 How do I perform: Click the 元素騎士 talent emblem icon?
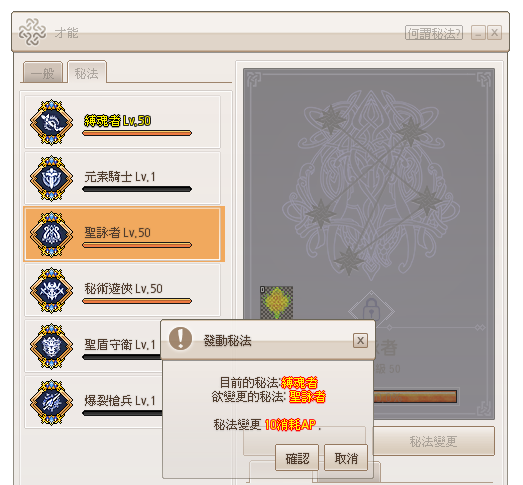pos(51,178)
